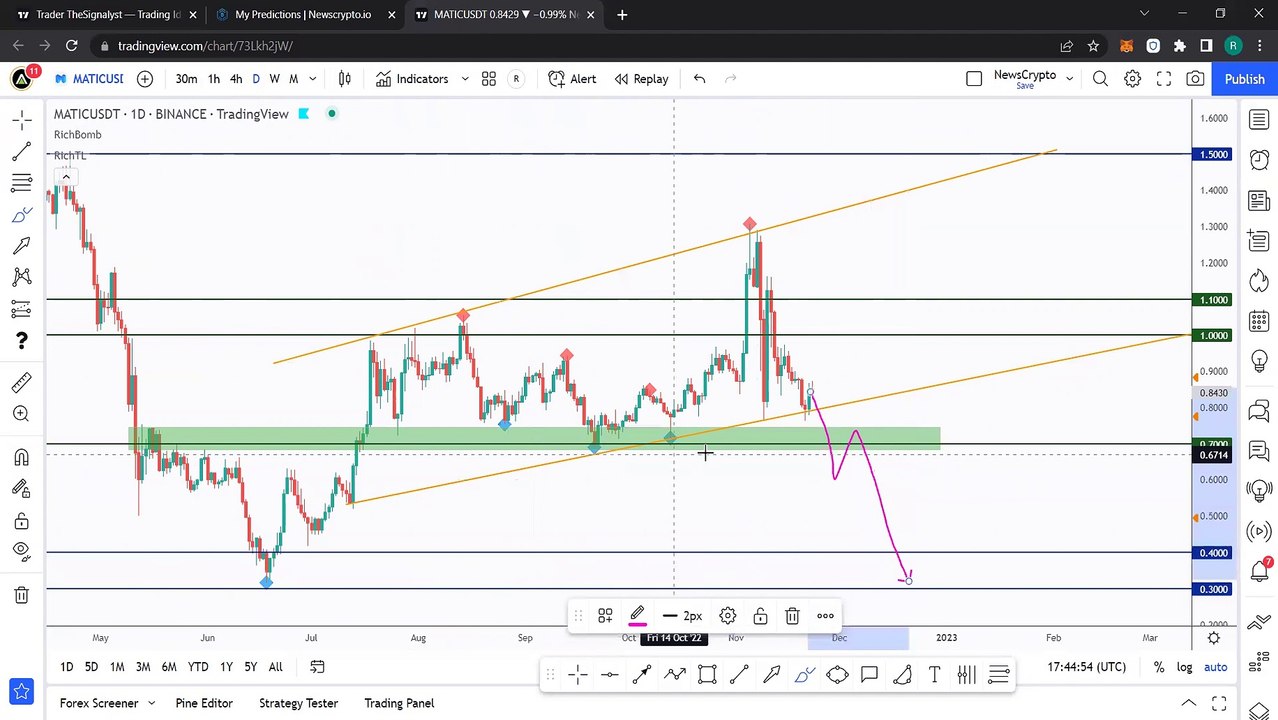Take a chart snapshot with camera icon

coord(1195,79)
